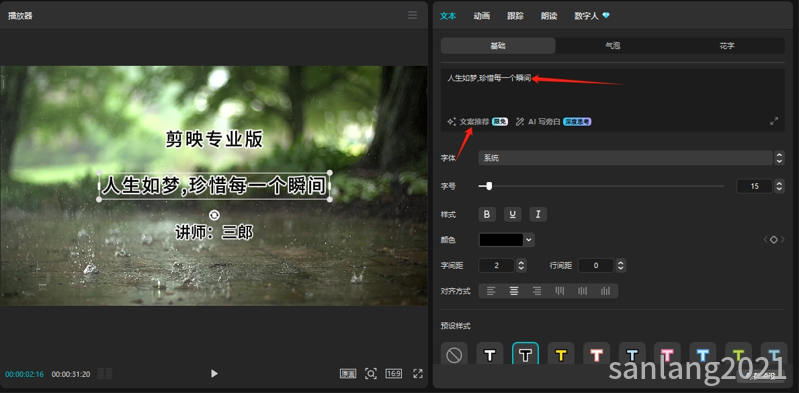This screenshot has width=799, height=393.
Task: Click the 行间距 value field
Action: point(596,265)
